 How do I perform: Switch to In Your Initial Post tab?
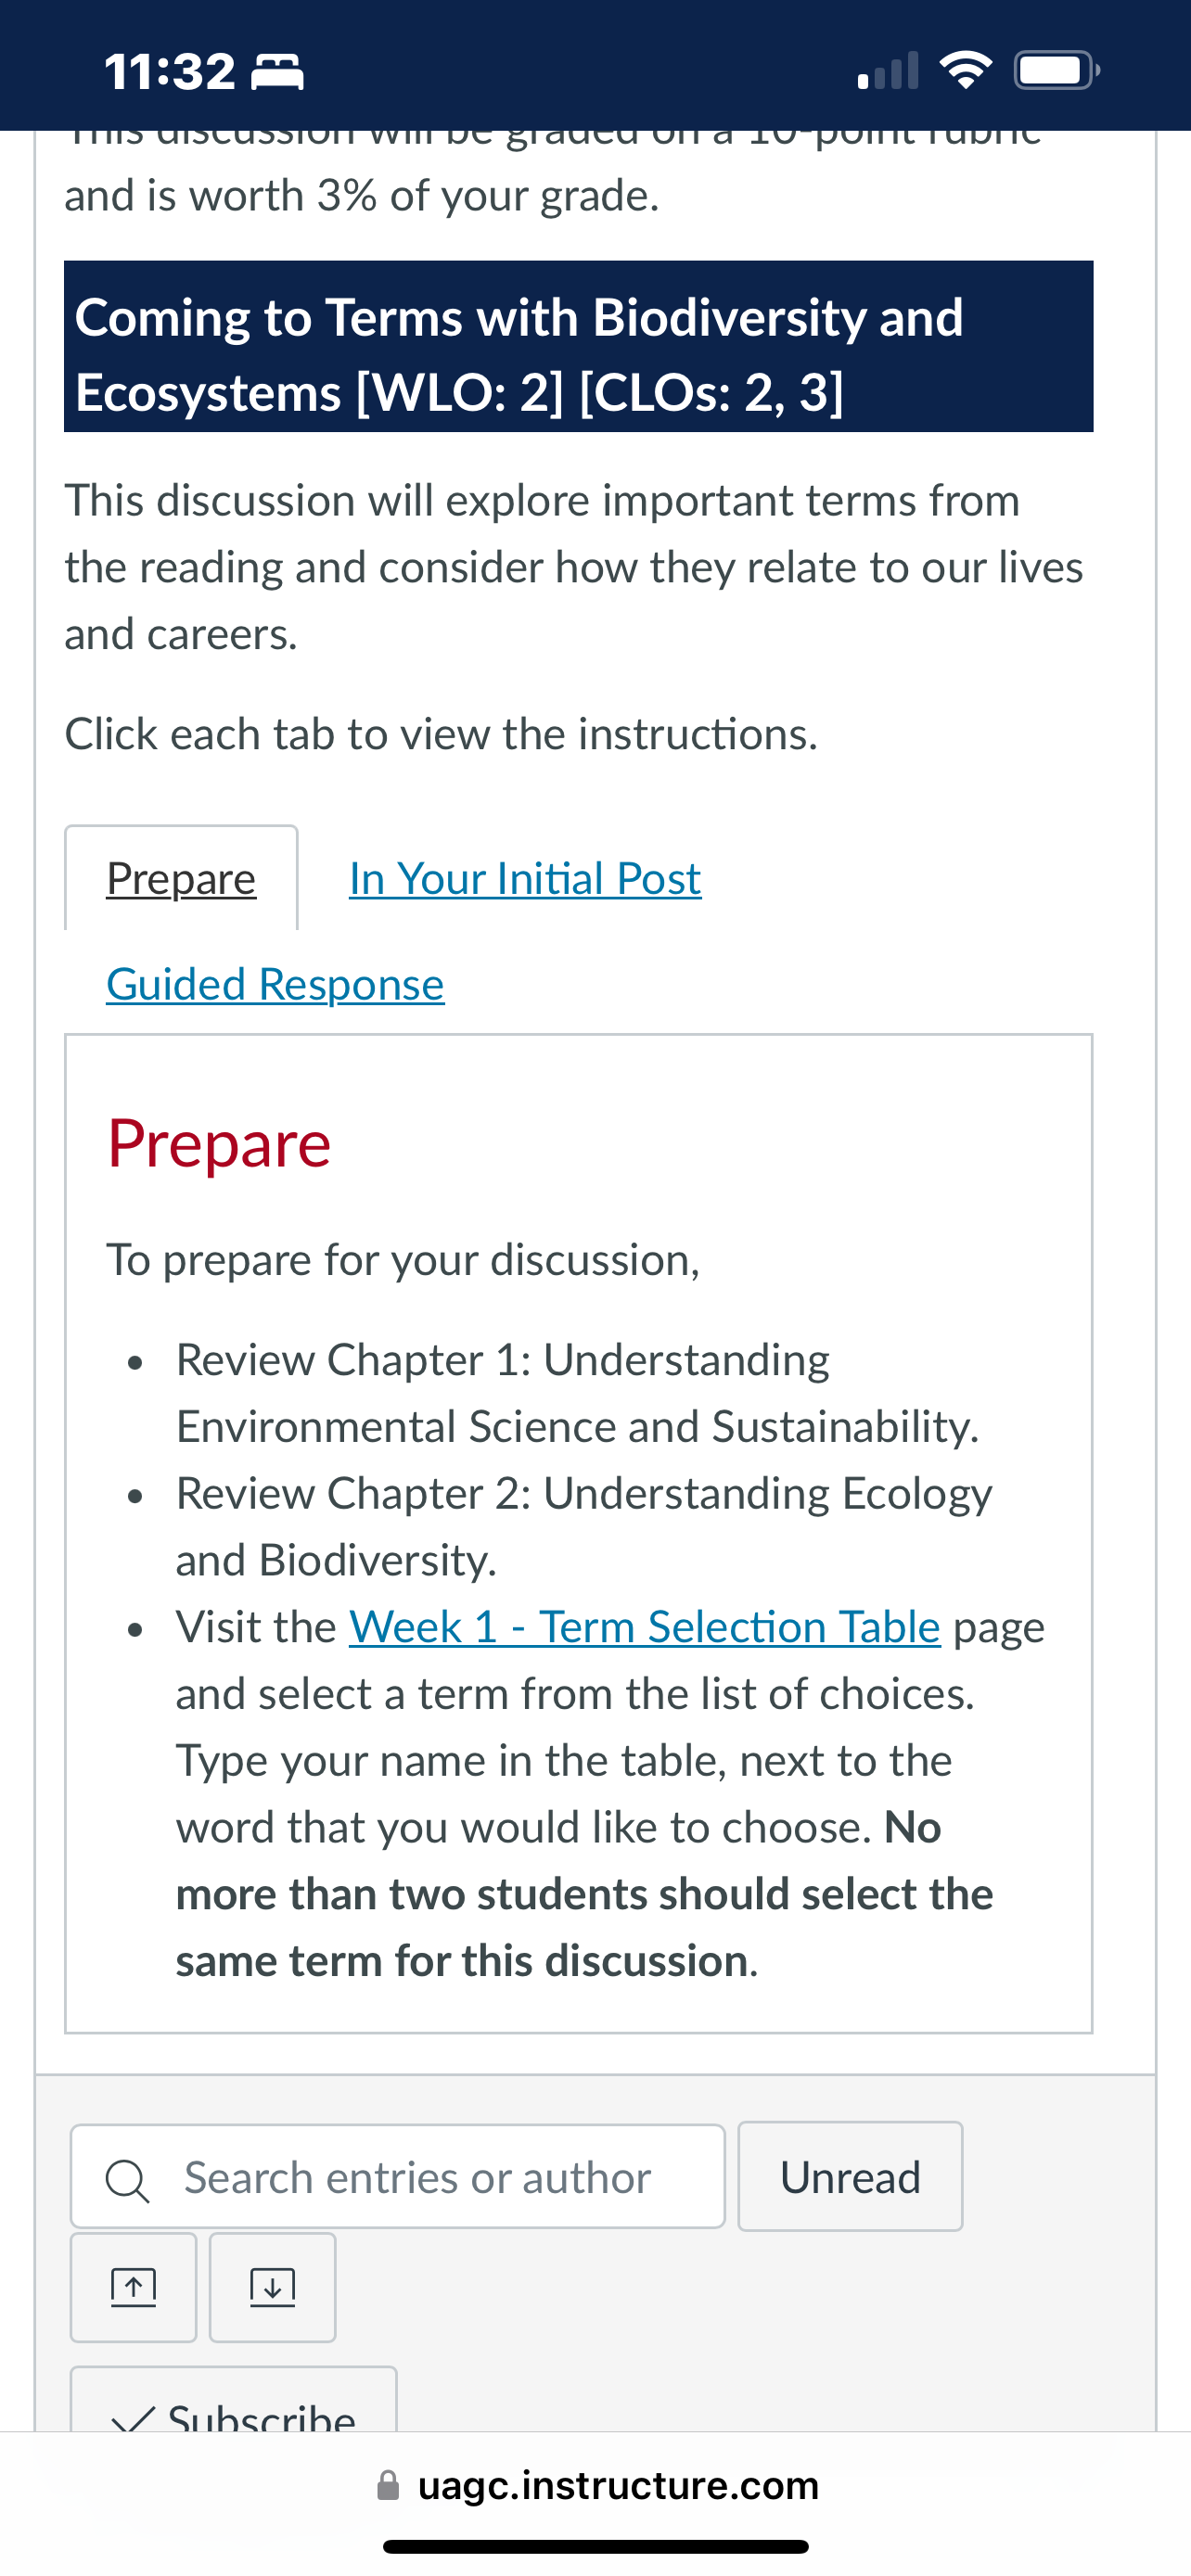(525, 878)
